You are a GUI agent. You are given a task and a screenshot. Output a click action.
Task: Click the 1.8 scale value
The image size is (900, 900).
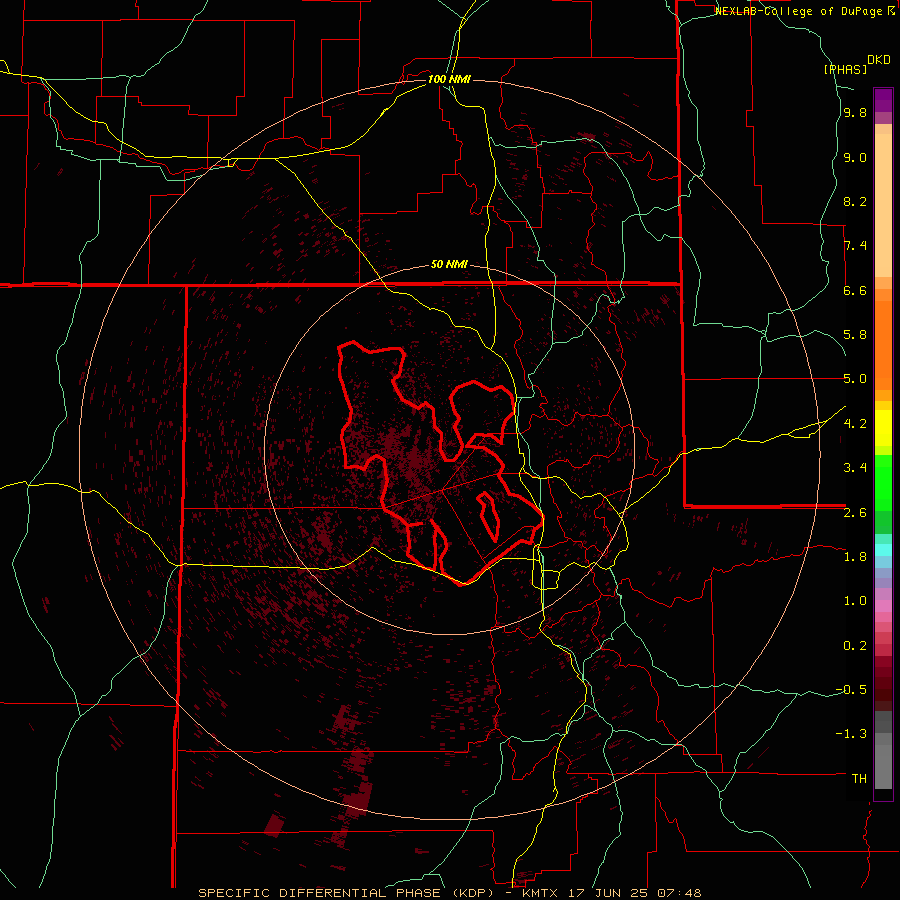point(855,557)
